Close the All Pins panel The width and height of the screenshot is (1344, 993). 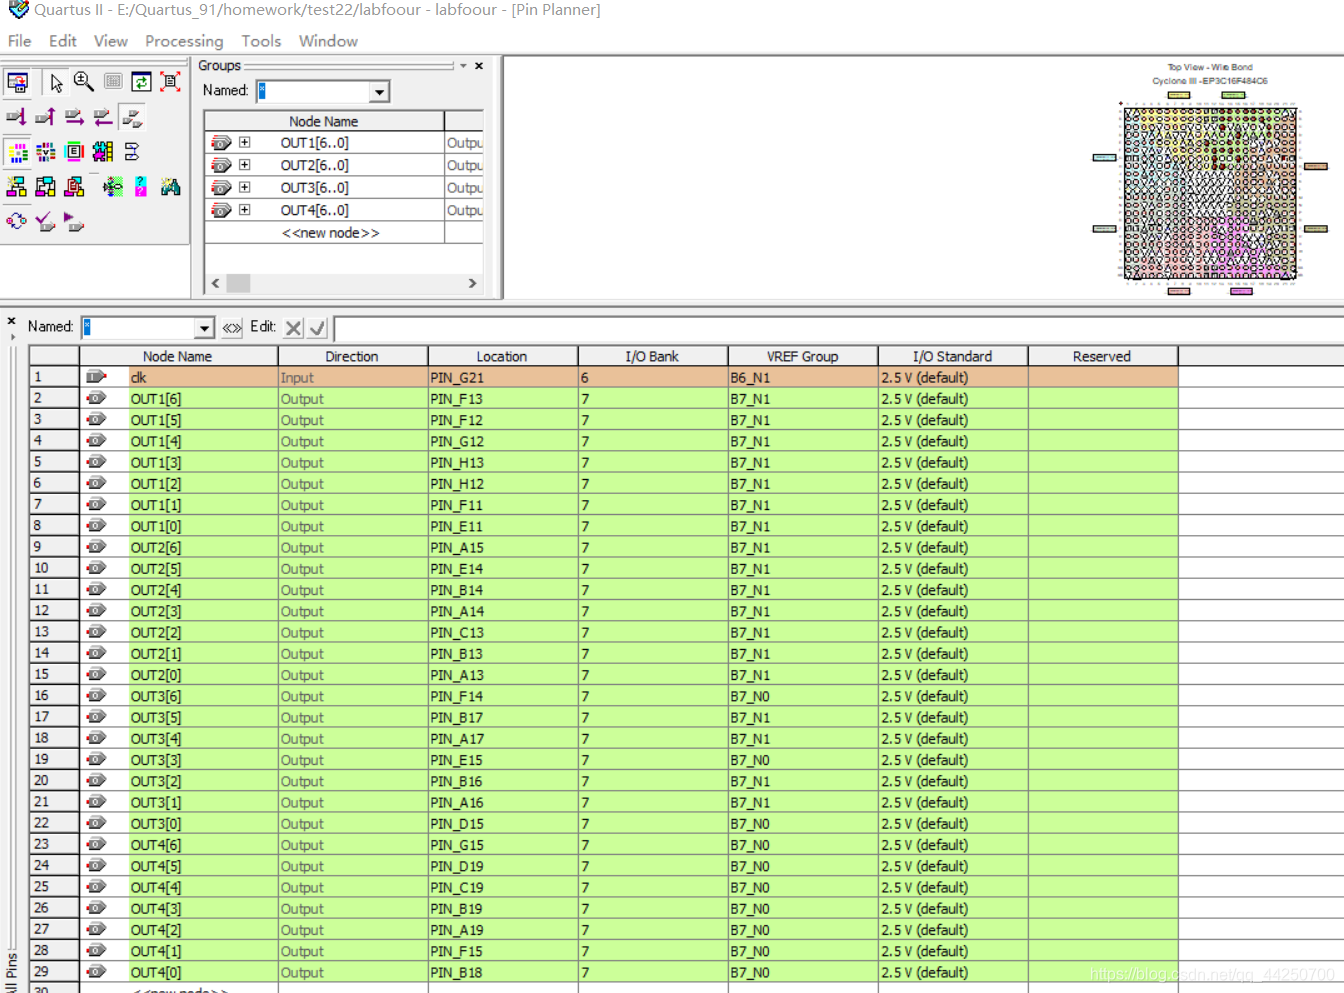(11, 322)
